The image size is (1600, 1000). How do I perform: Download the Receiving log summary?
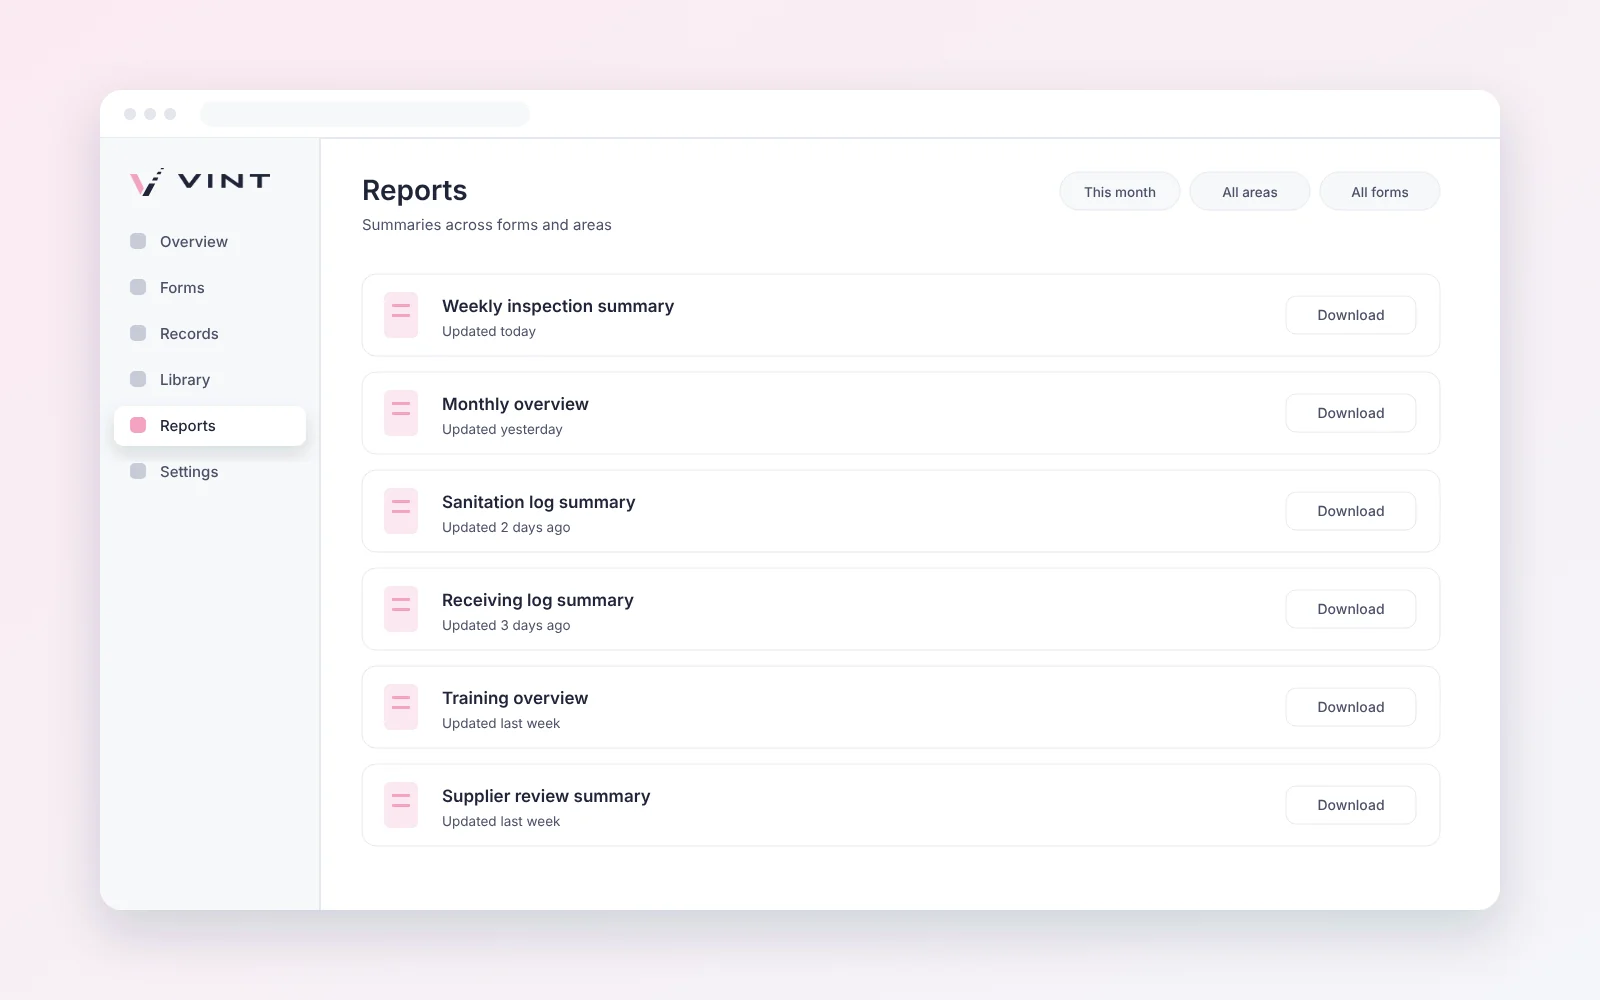click(1351, 609)
